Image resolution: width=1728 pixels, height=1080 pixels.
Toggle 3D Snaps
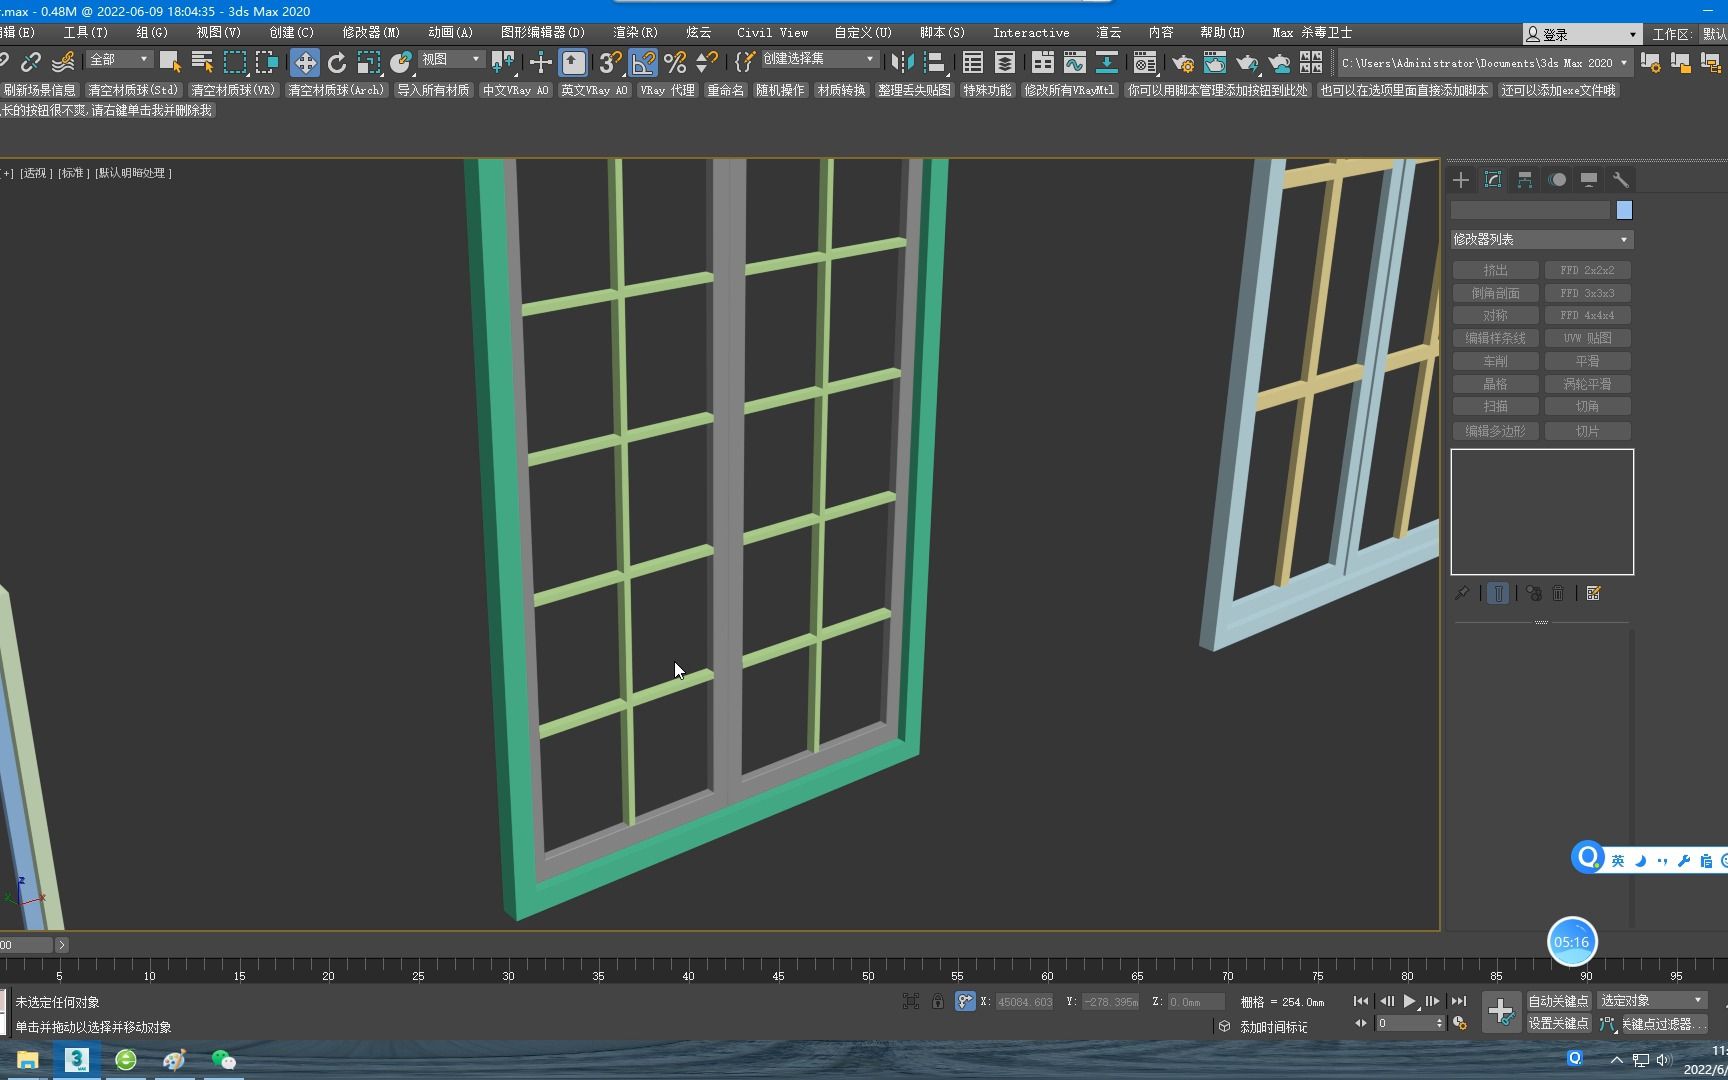click(609, 63)
